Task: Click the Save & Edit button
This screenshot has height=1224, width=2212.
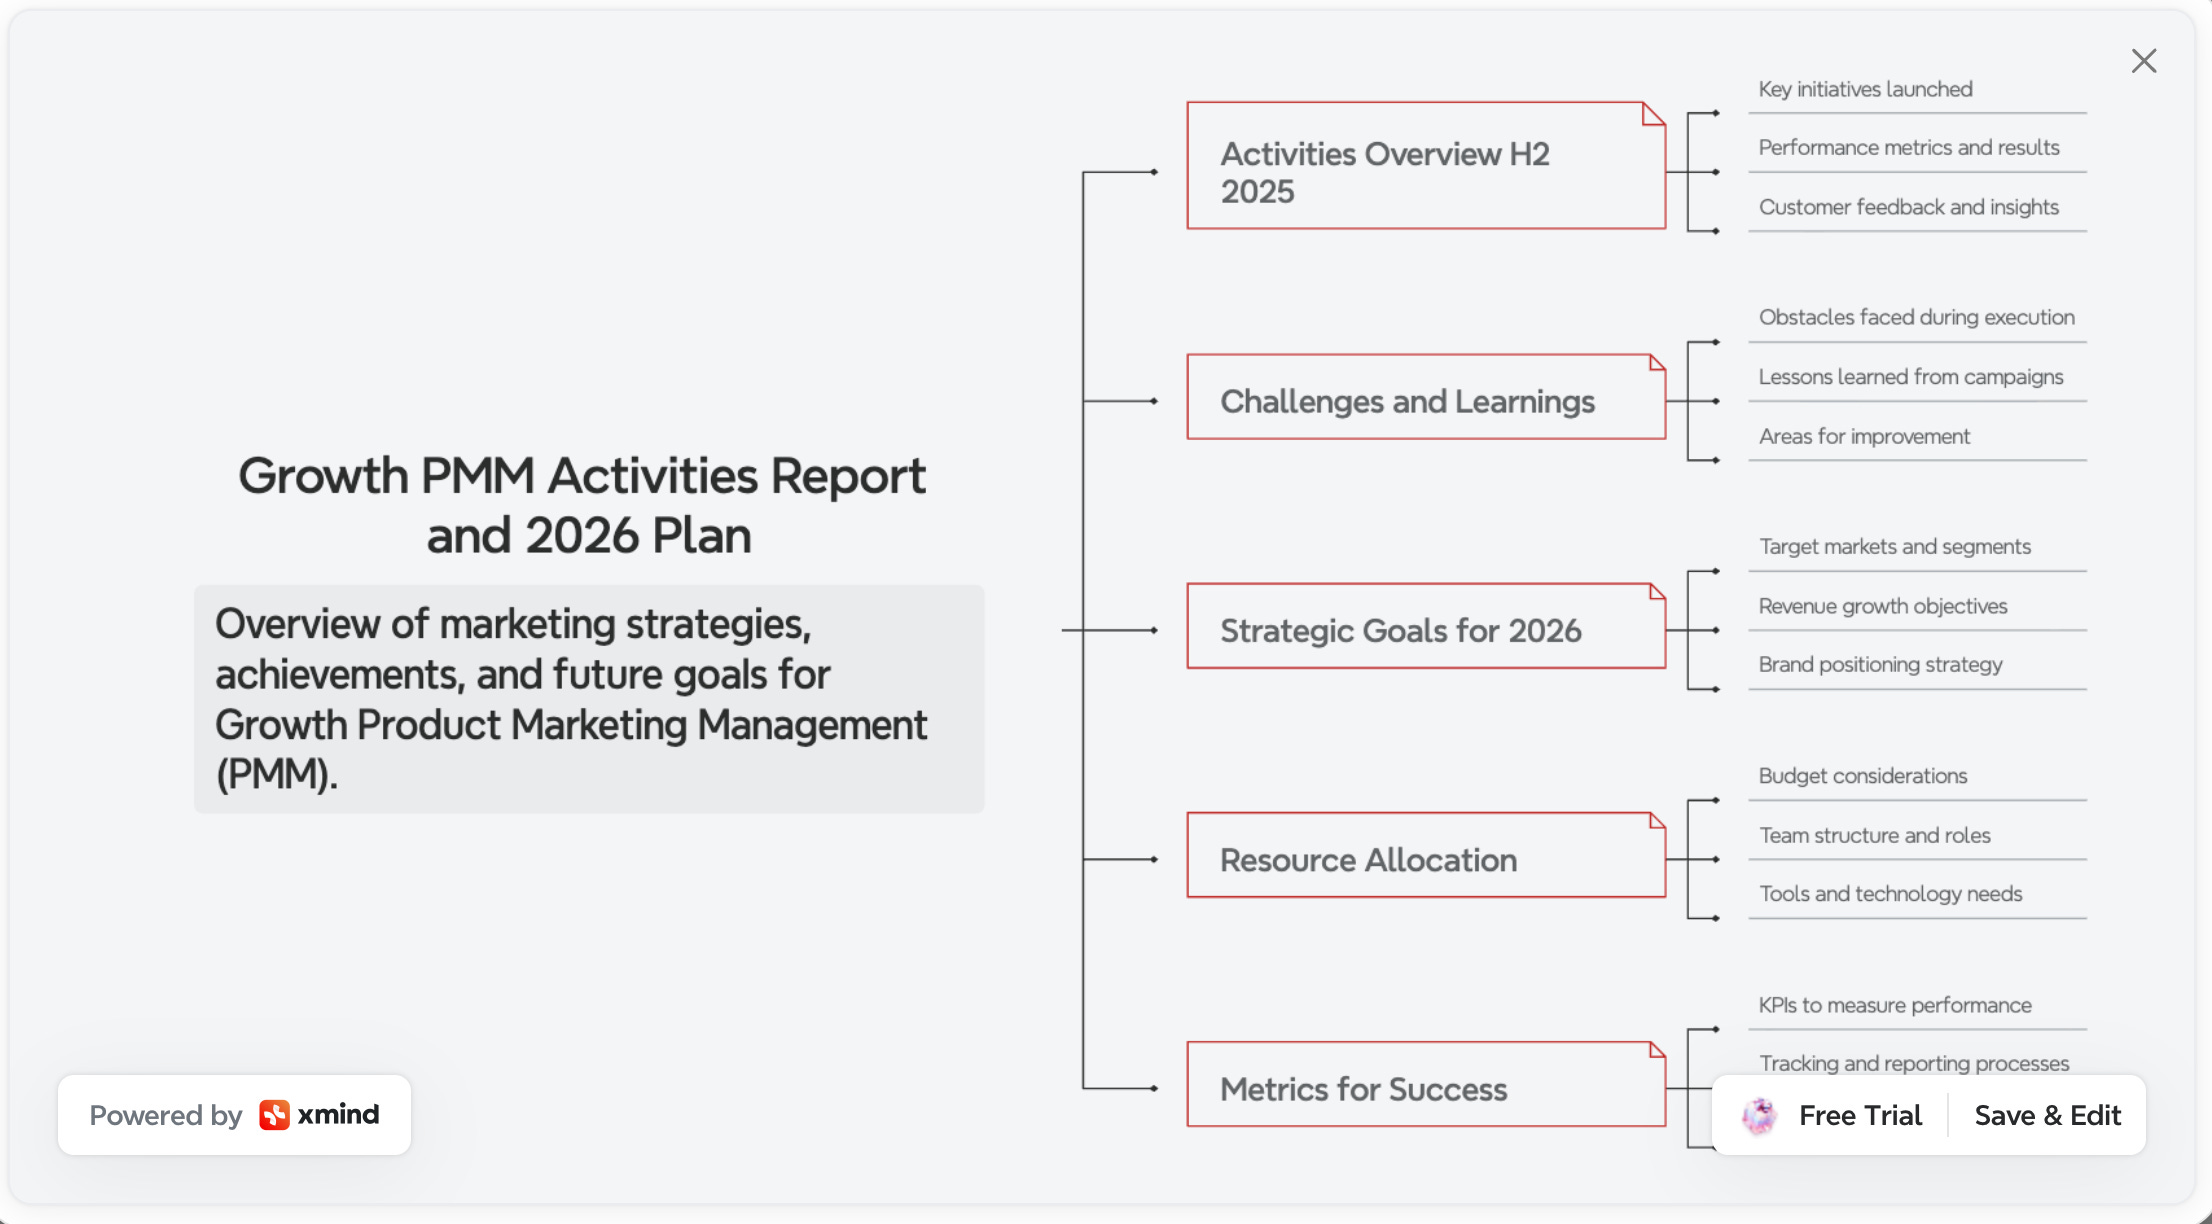Action: (2046, 1115)
